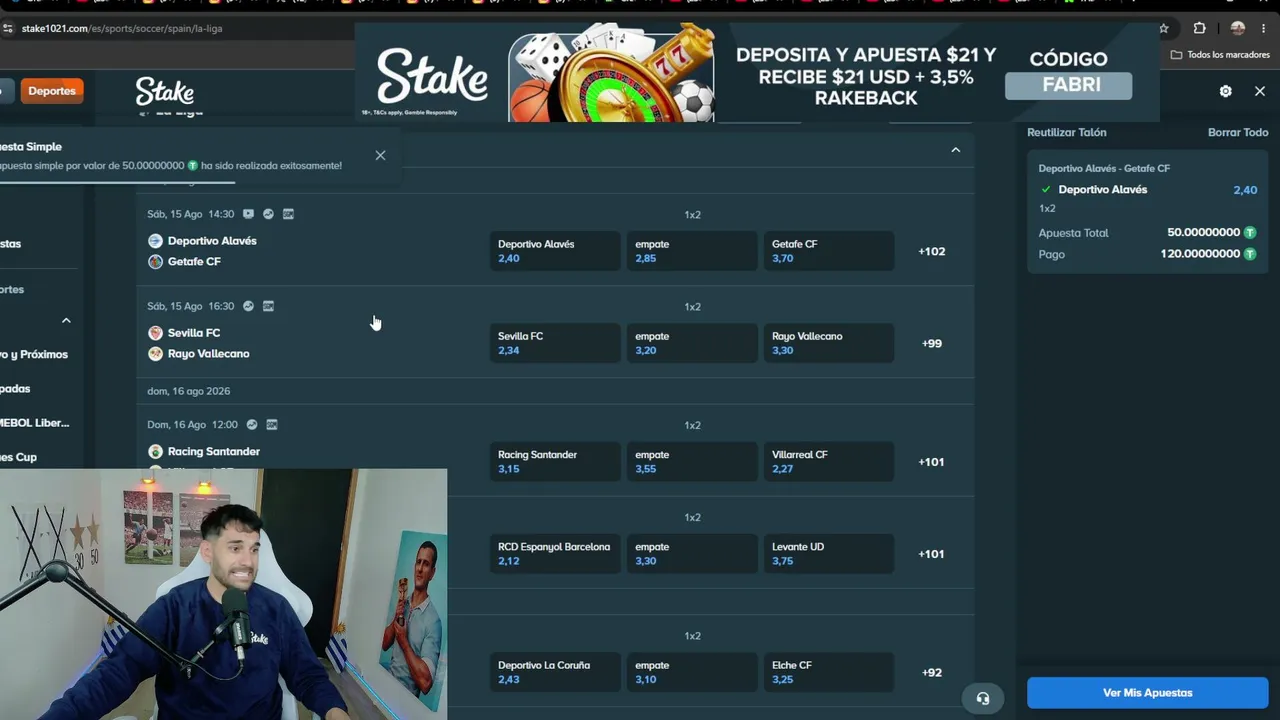This screenshot has height=720, width=1280.
Task: Open Todos los marcadores bookmarks folder
Action: (x=1220, y=54)
